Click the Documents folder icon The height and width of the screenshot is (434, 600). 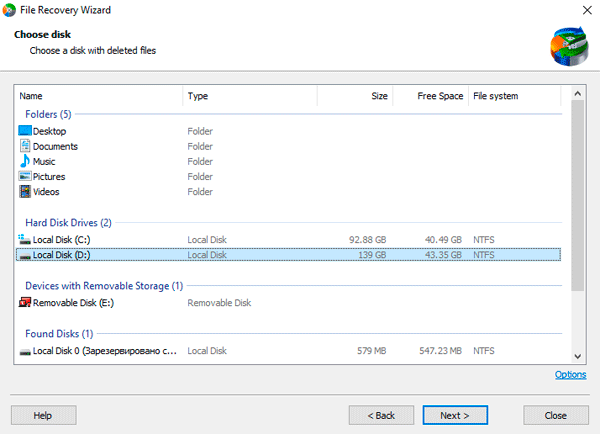click(x=25, y=146)
